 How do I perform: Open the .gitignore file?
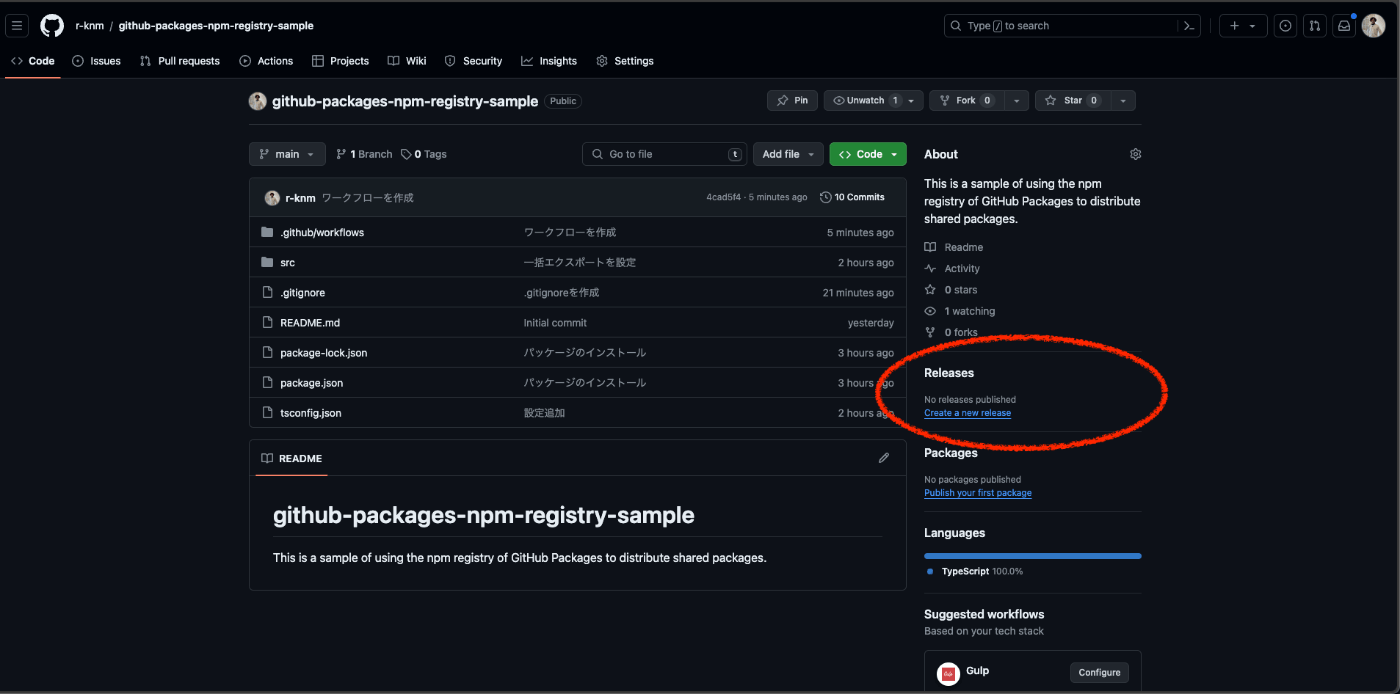coord(302,292)
